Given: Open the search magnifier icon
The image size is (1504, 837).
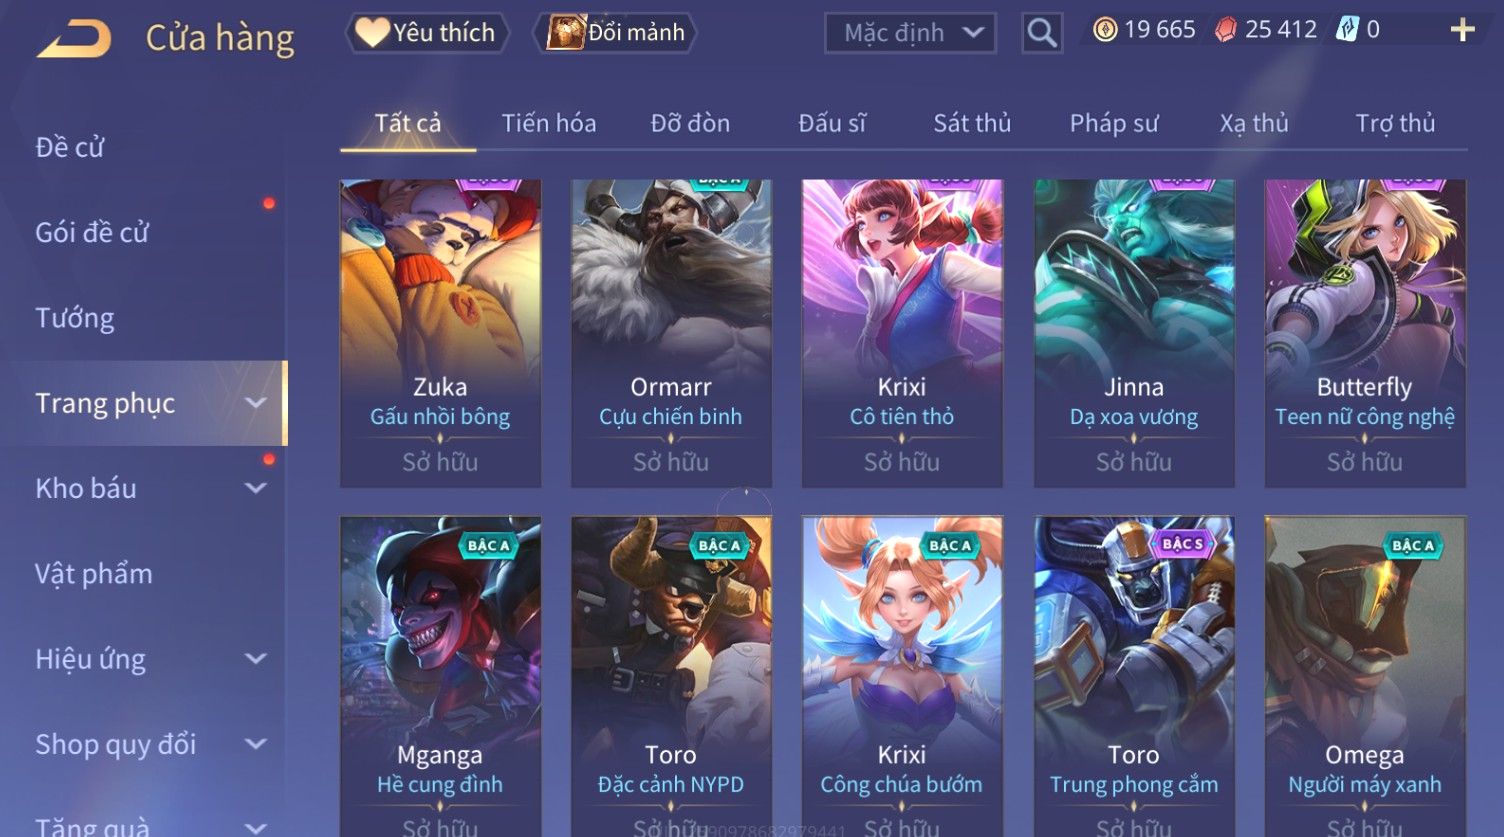Looking at the screenshot, I should tap(1041, 33).
